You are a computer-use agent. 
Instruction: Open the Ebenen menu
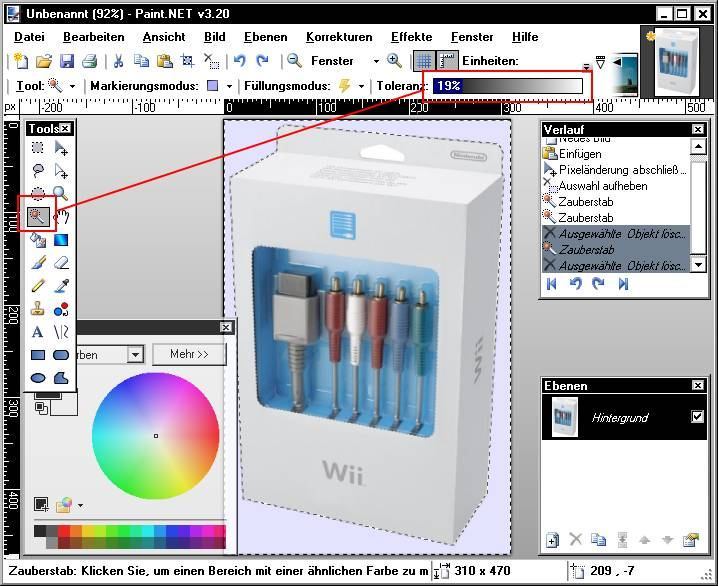[266, 37]
